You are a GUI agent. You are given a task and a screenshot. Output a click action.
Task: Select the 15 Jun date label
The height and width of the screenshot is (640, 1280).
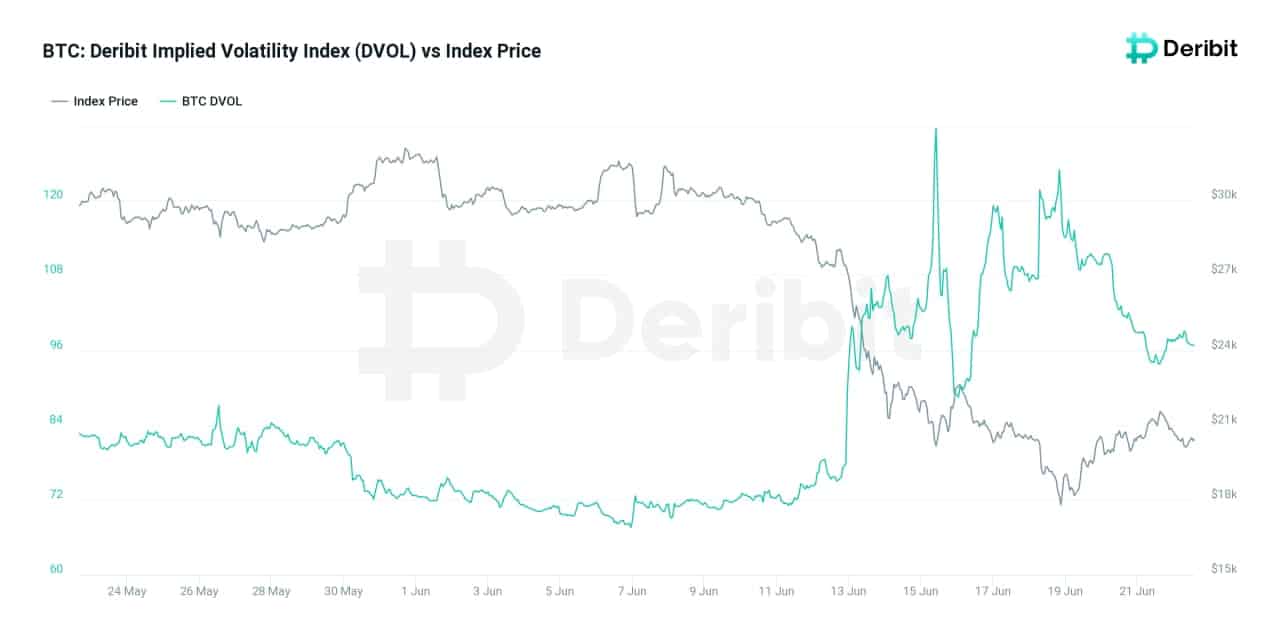921,591
